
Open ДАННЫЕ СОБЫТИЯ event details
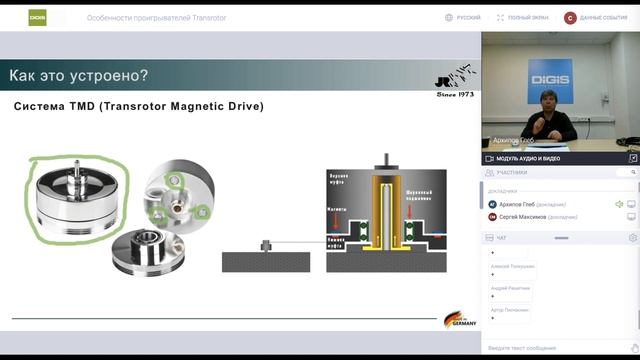pyautogui.click(x=603, y=18)
